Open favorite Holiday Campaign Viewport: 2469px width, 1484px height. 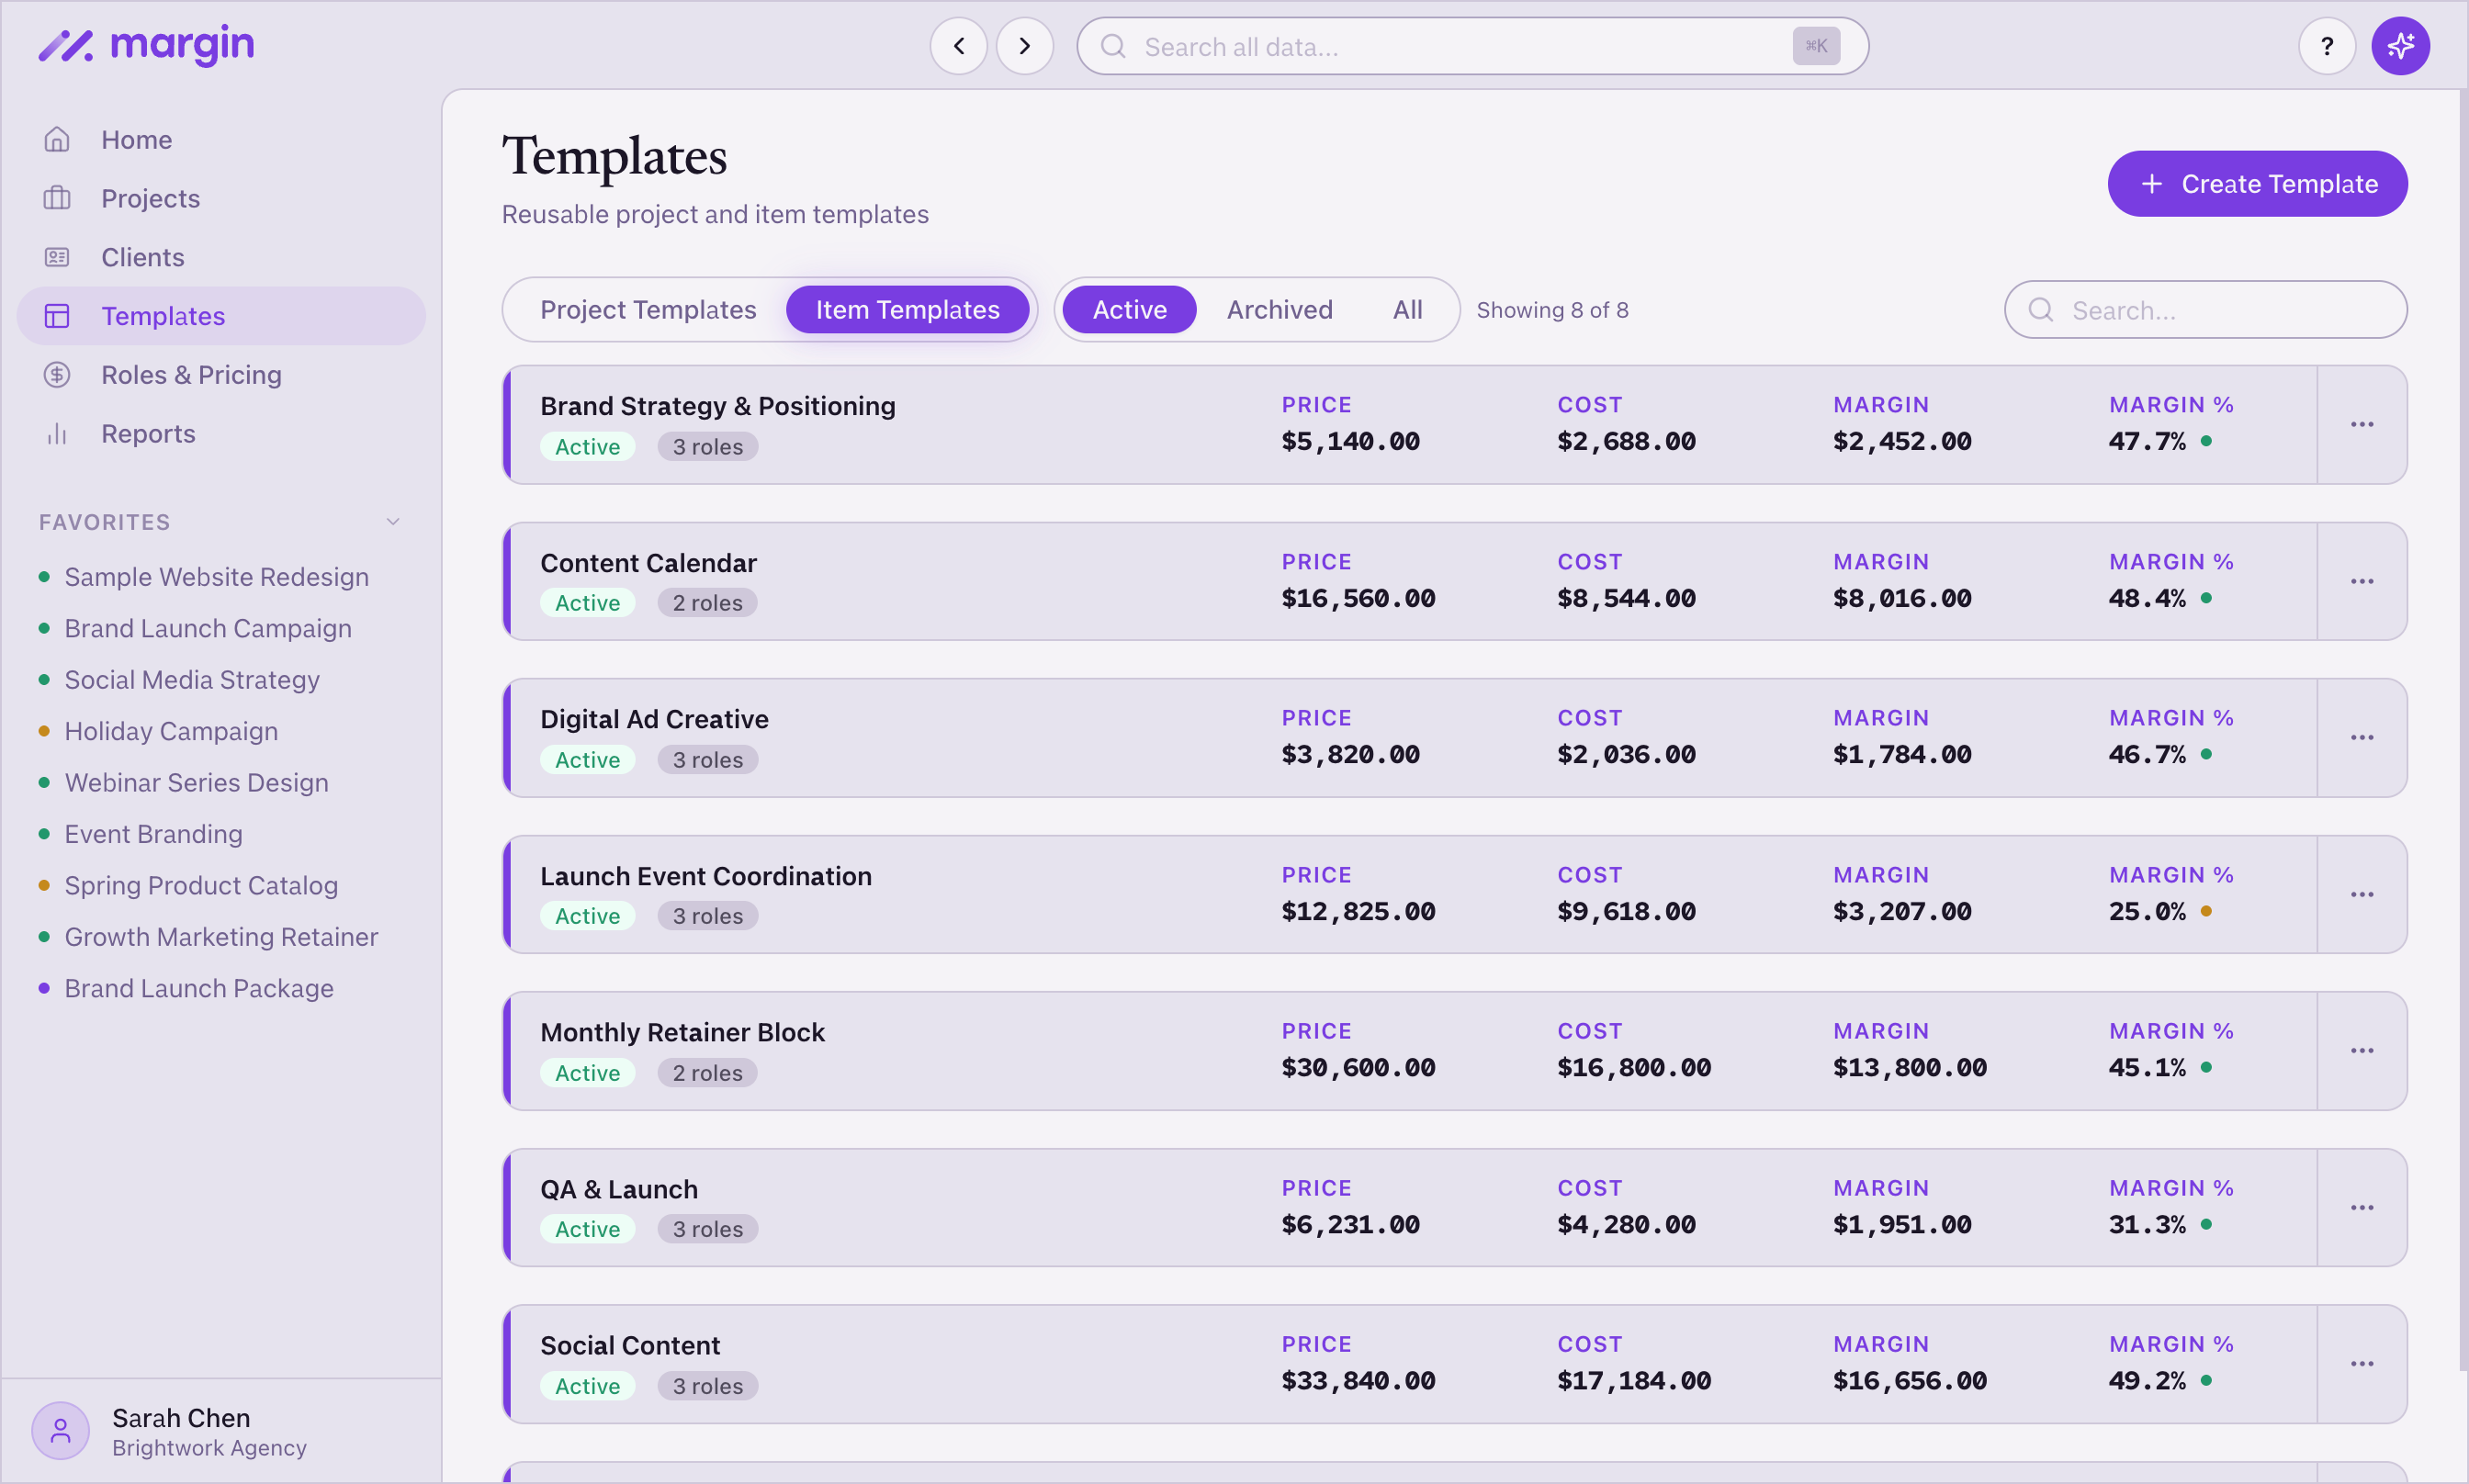(x=171, y=731)
